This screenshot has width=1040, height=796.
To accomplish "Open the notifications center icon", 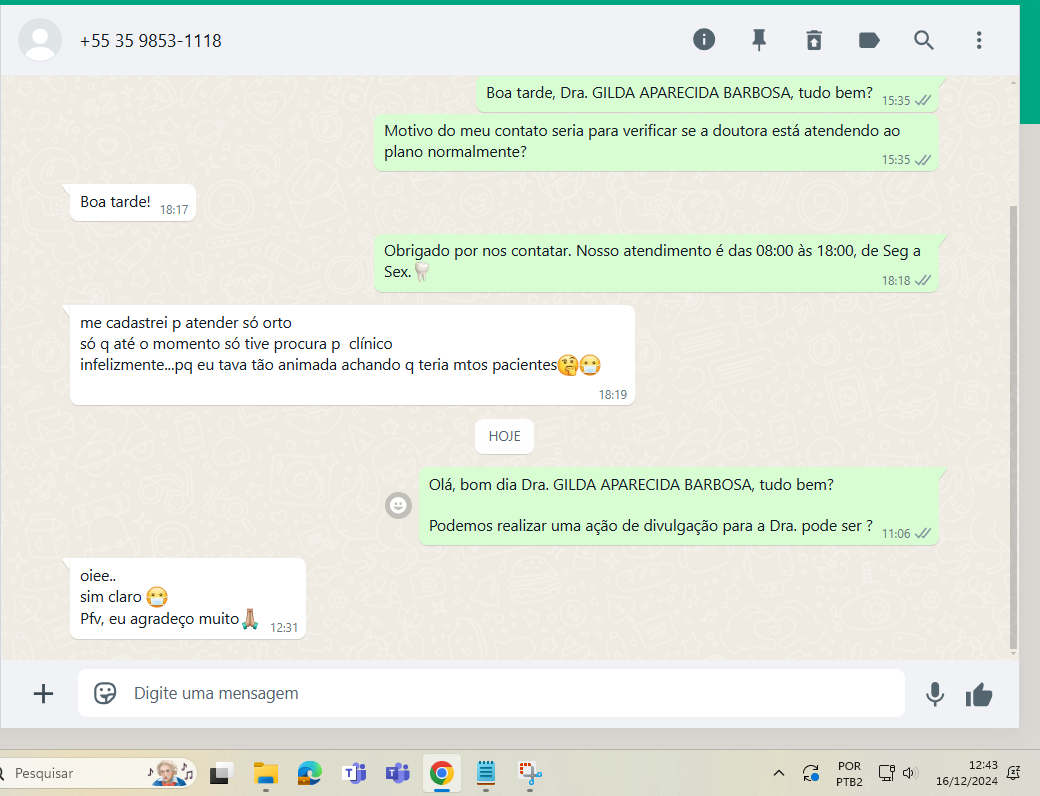I will click(x=1013, y=773).
